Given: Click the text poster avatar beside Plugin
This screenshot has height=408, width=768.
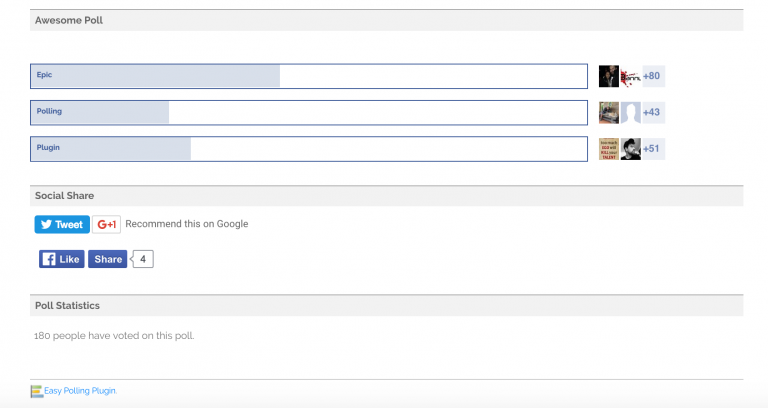Looking at the screenshot, I should (608, 149).
